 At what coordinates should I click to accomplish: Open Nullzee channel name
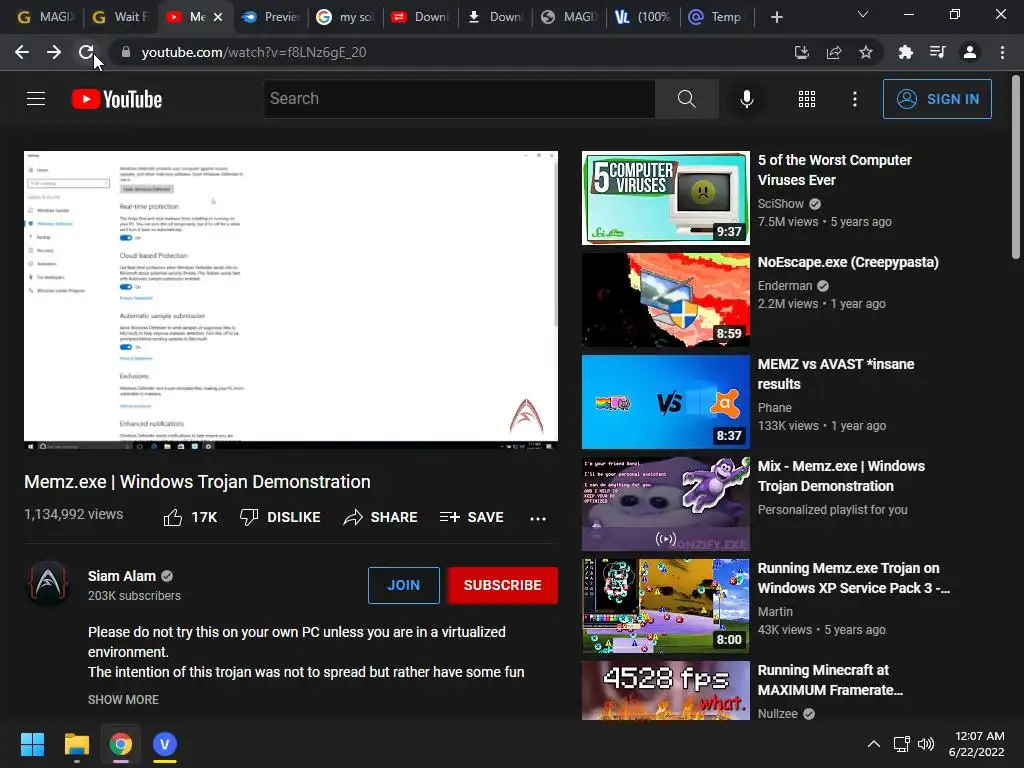coord(777,714)
